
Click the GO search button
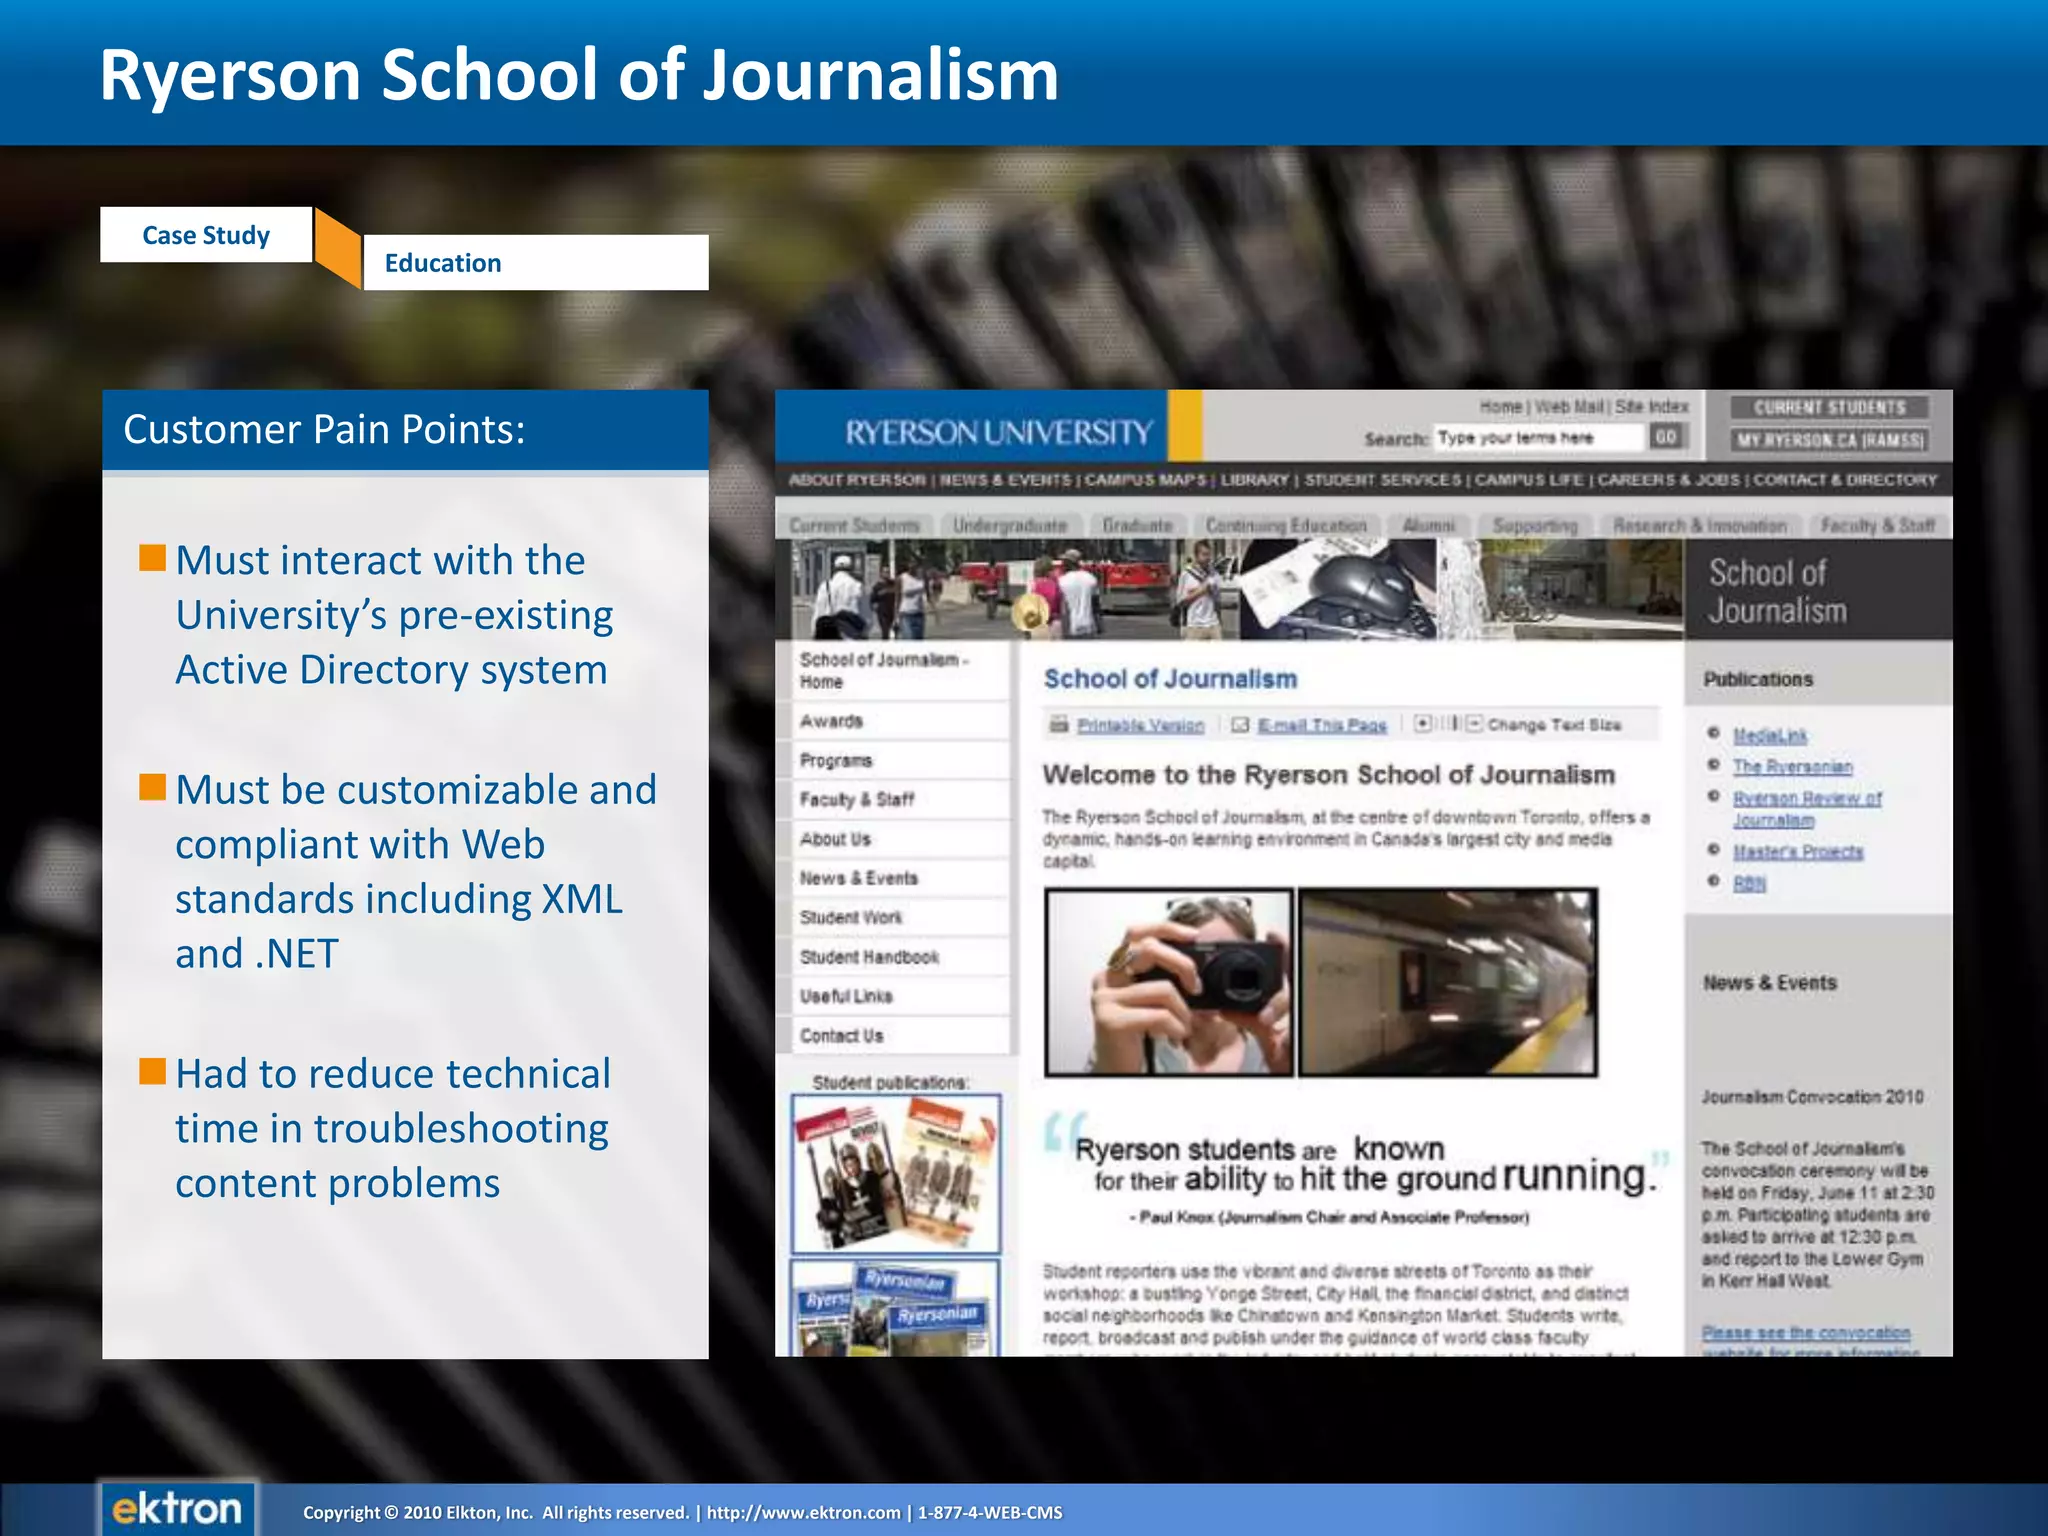point(1665,437)
